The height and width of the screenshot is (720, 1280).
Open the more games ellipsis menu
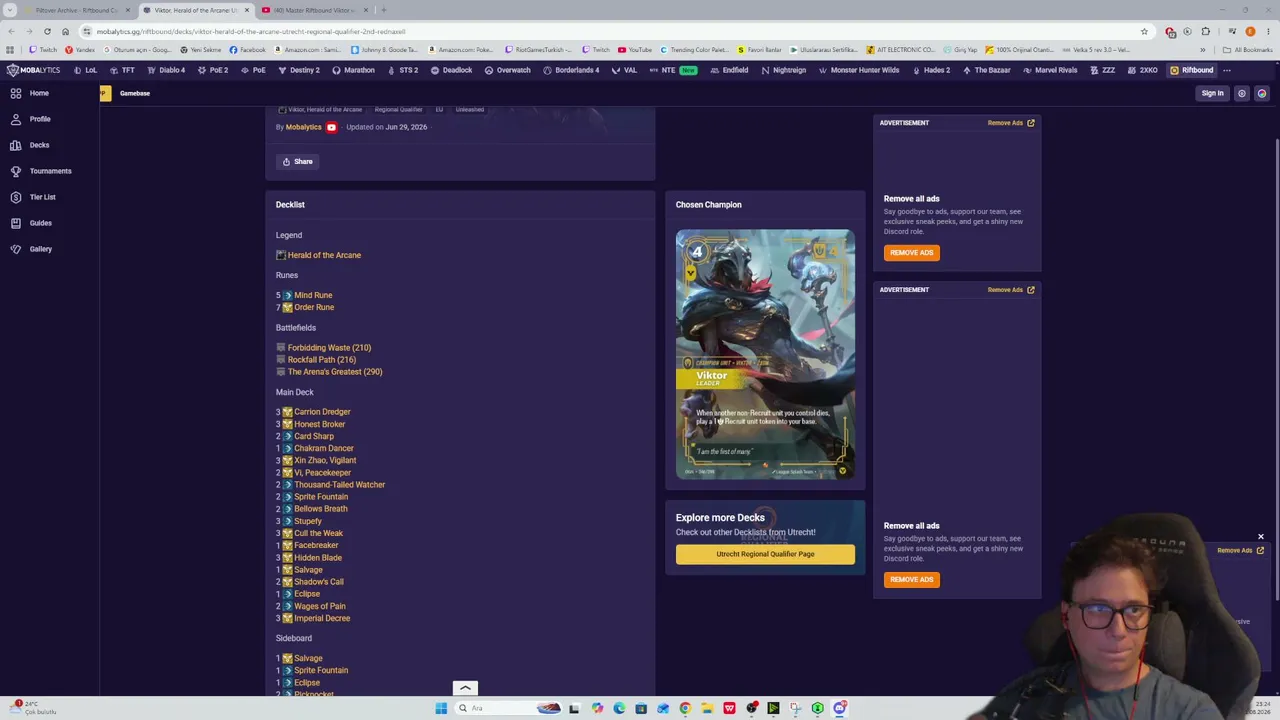pos(1227,70)
